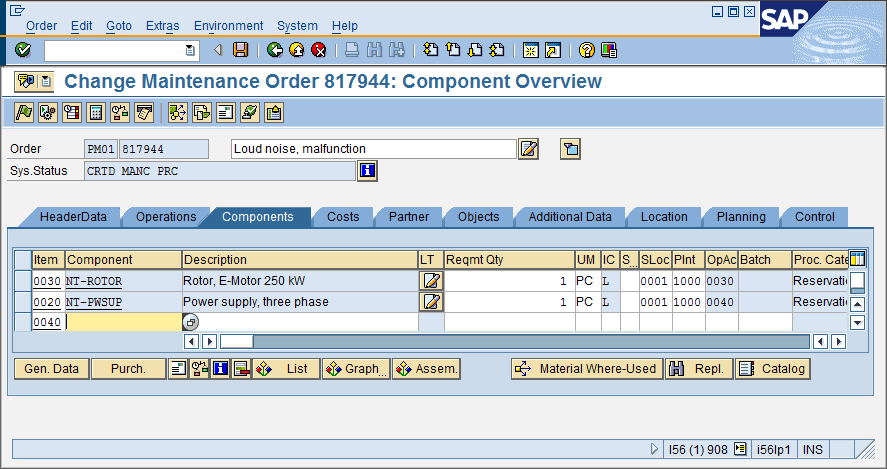
Task: Switch to the Costs tab
Action: [343, 217]
